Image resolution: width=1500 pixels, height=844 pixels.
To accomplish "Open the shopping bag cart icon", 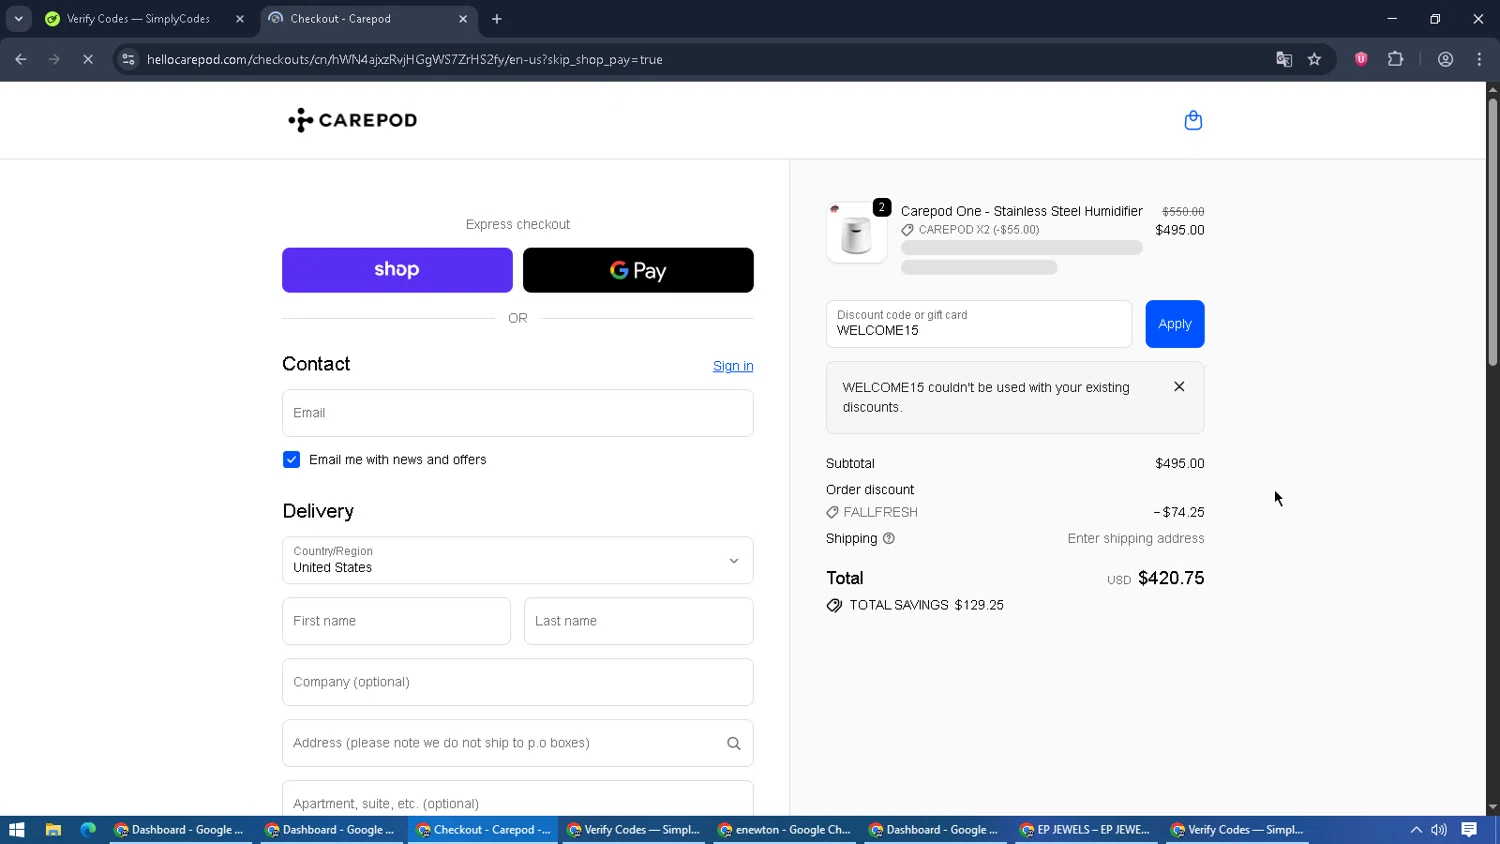I will click(x=1193, y=120).
